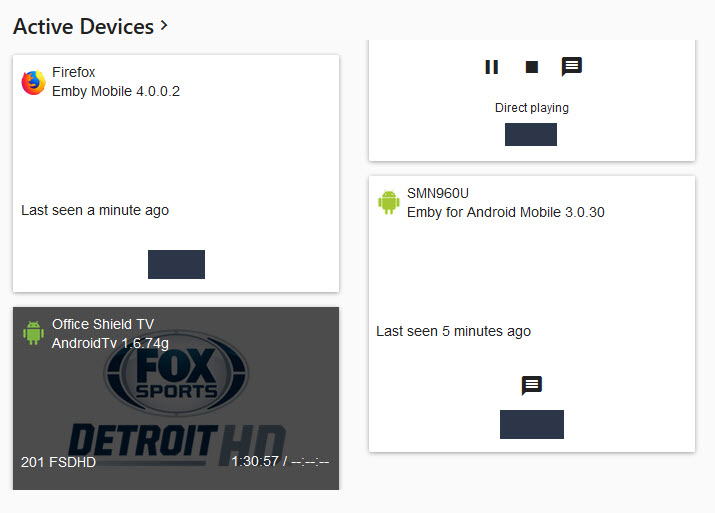Stop playback on the direct playing device

532,67
